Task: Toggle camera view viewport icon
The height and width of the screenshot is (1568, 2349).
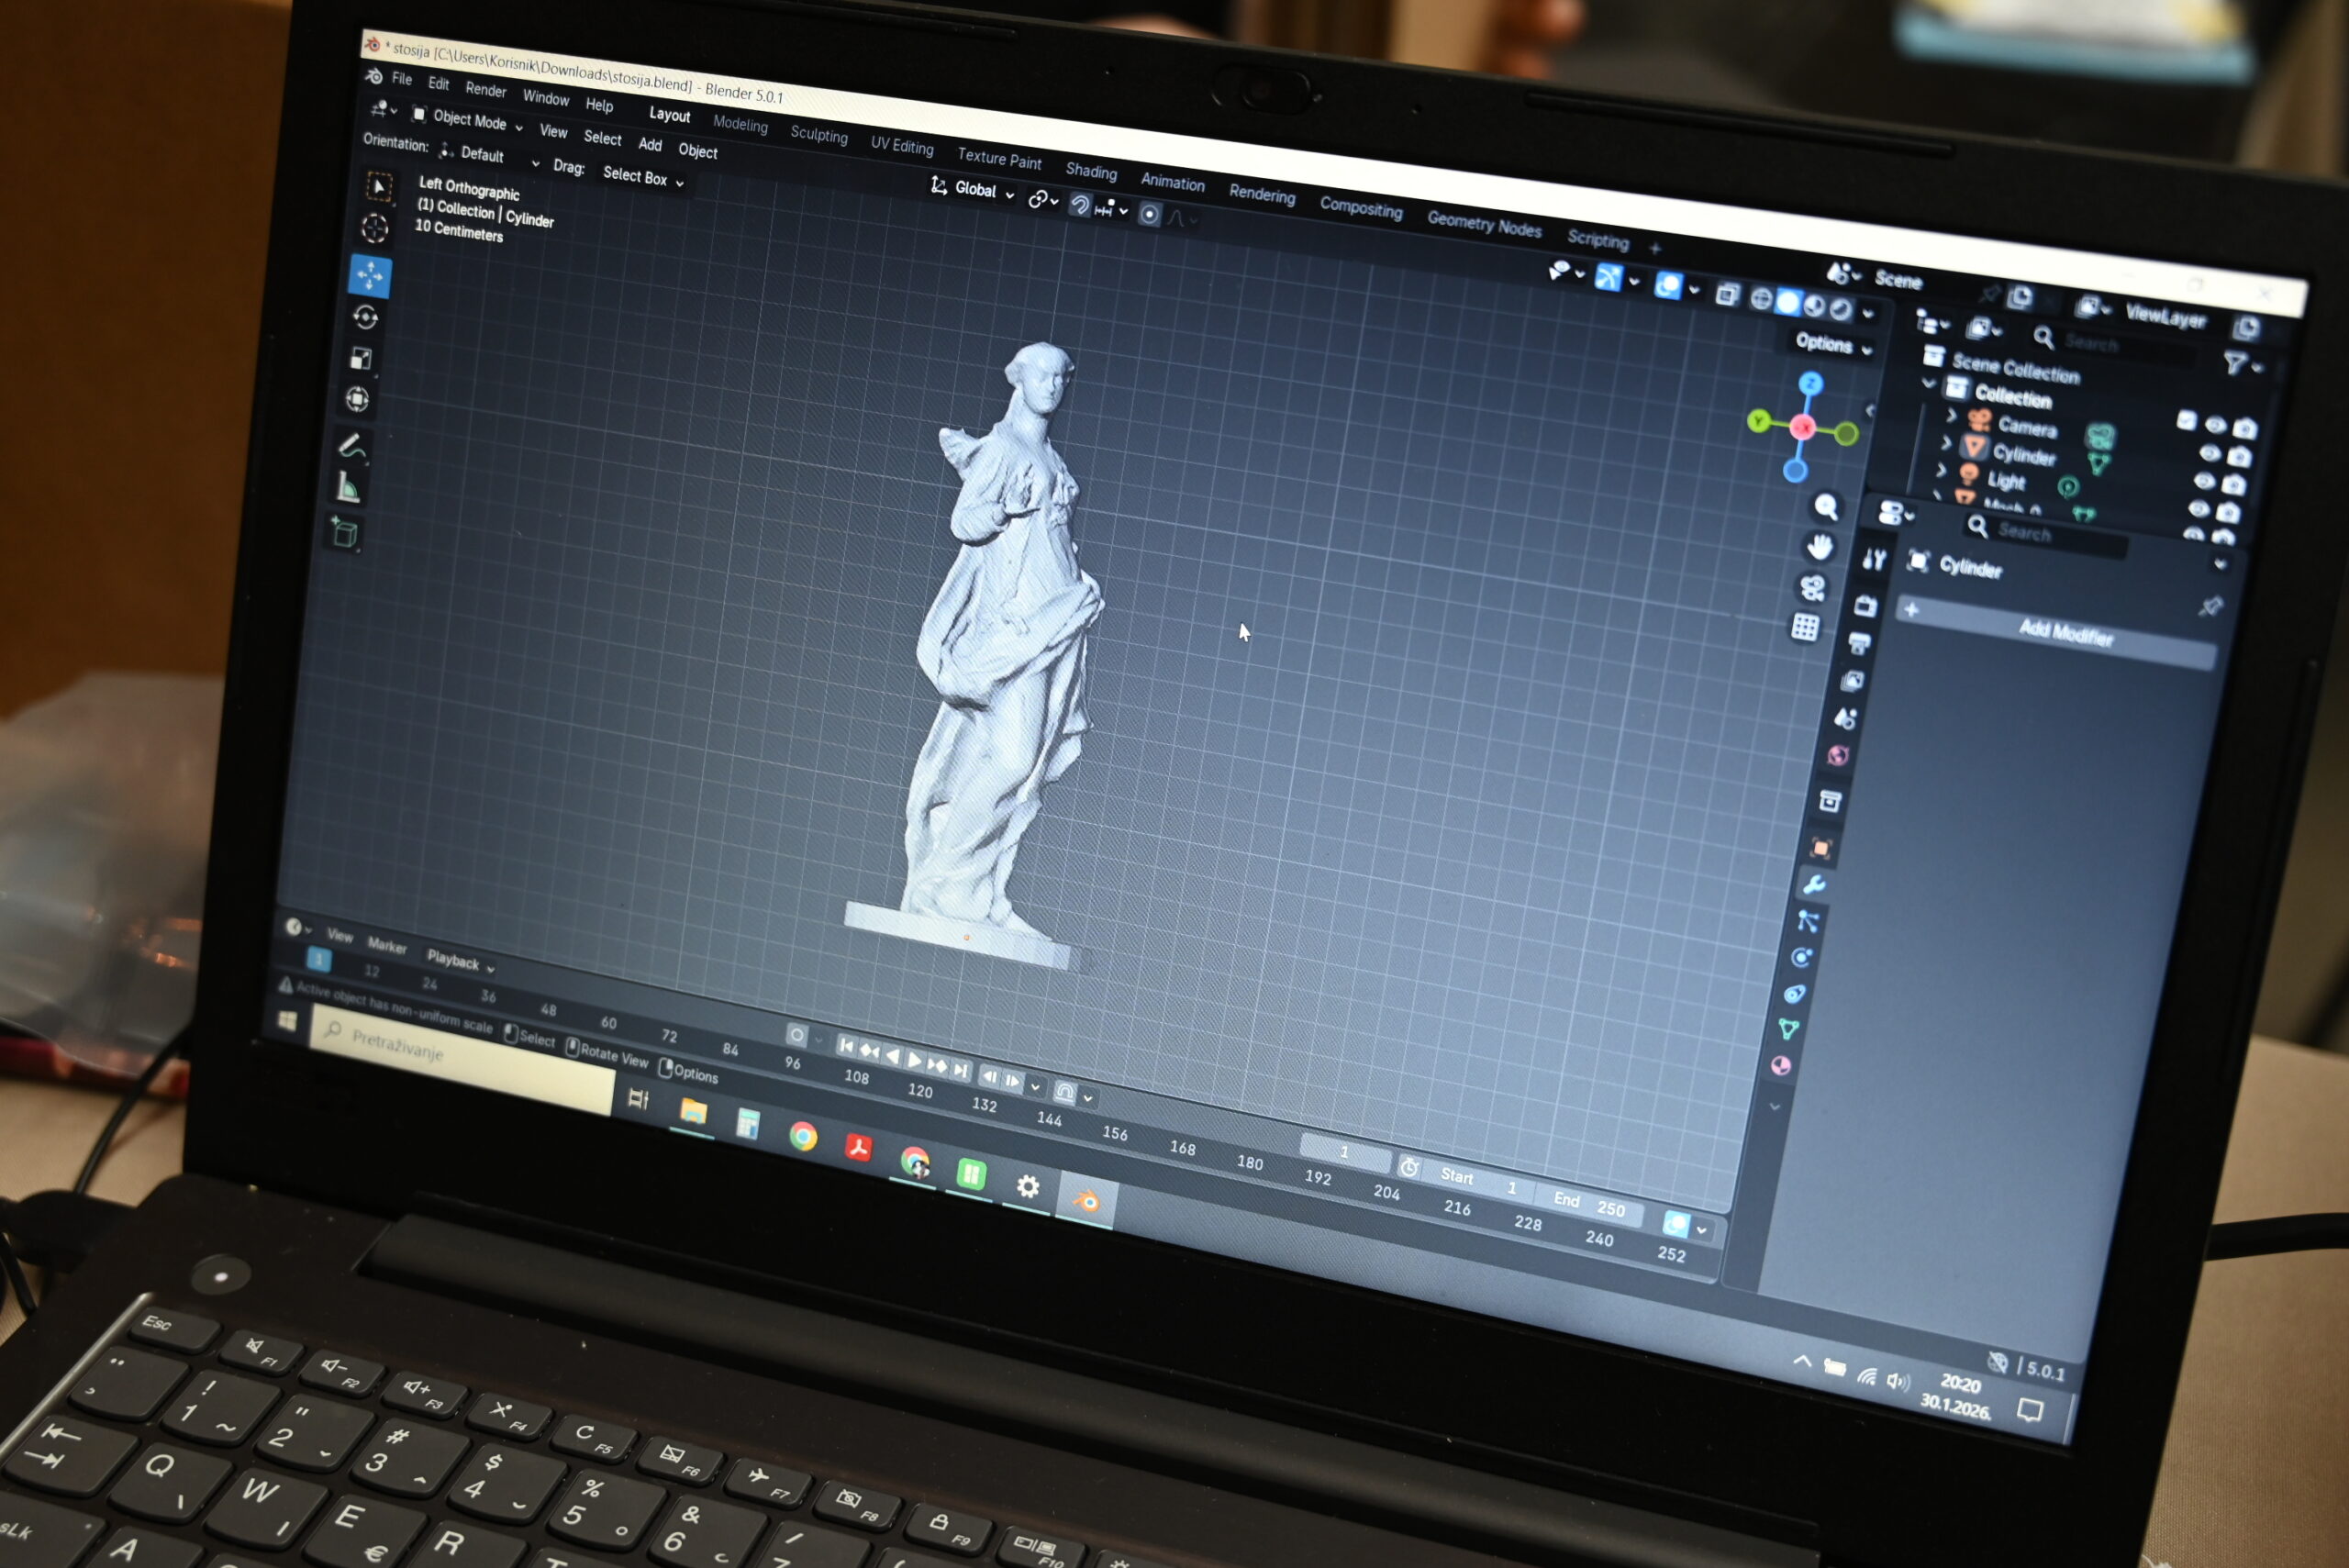Action: (x=1813, y=587)
